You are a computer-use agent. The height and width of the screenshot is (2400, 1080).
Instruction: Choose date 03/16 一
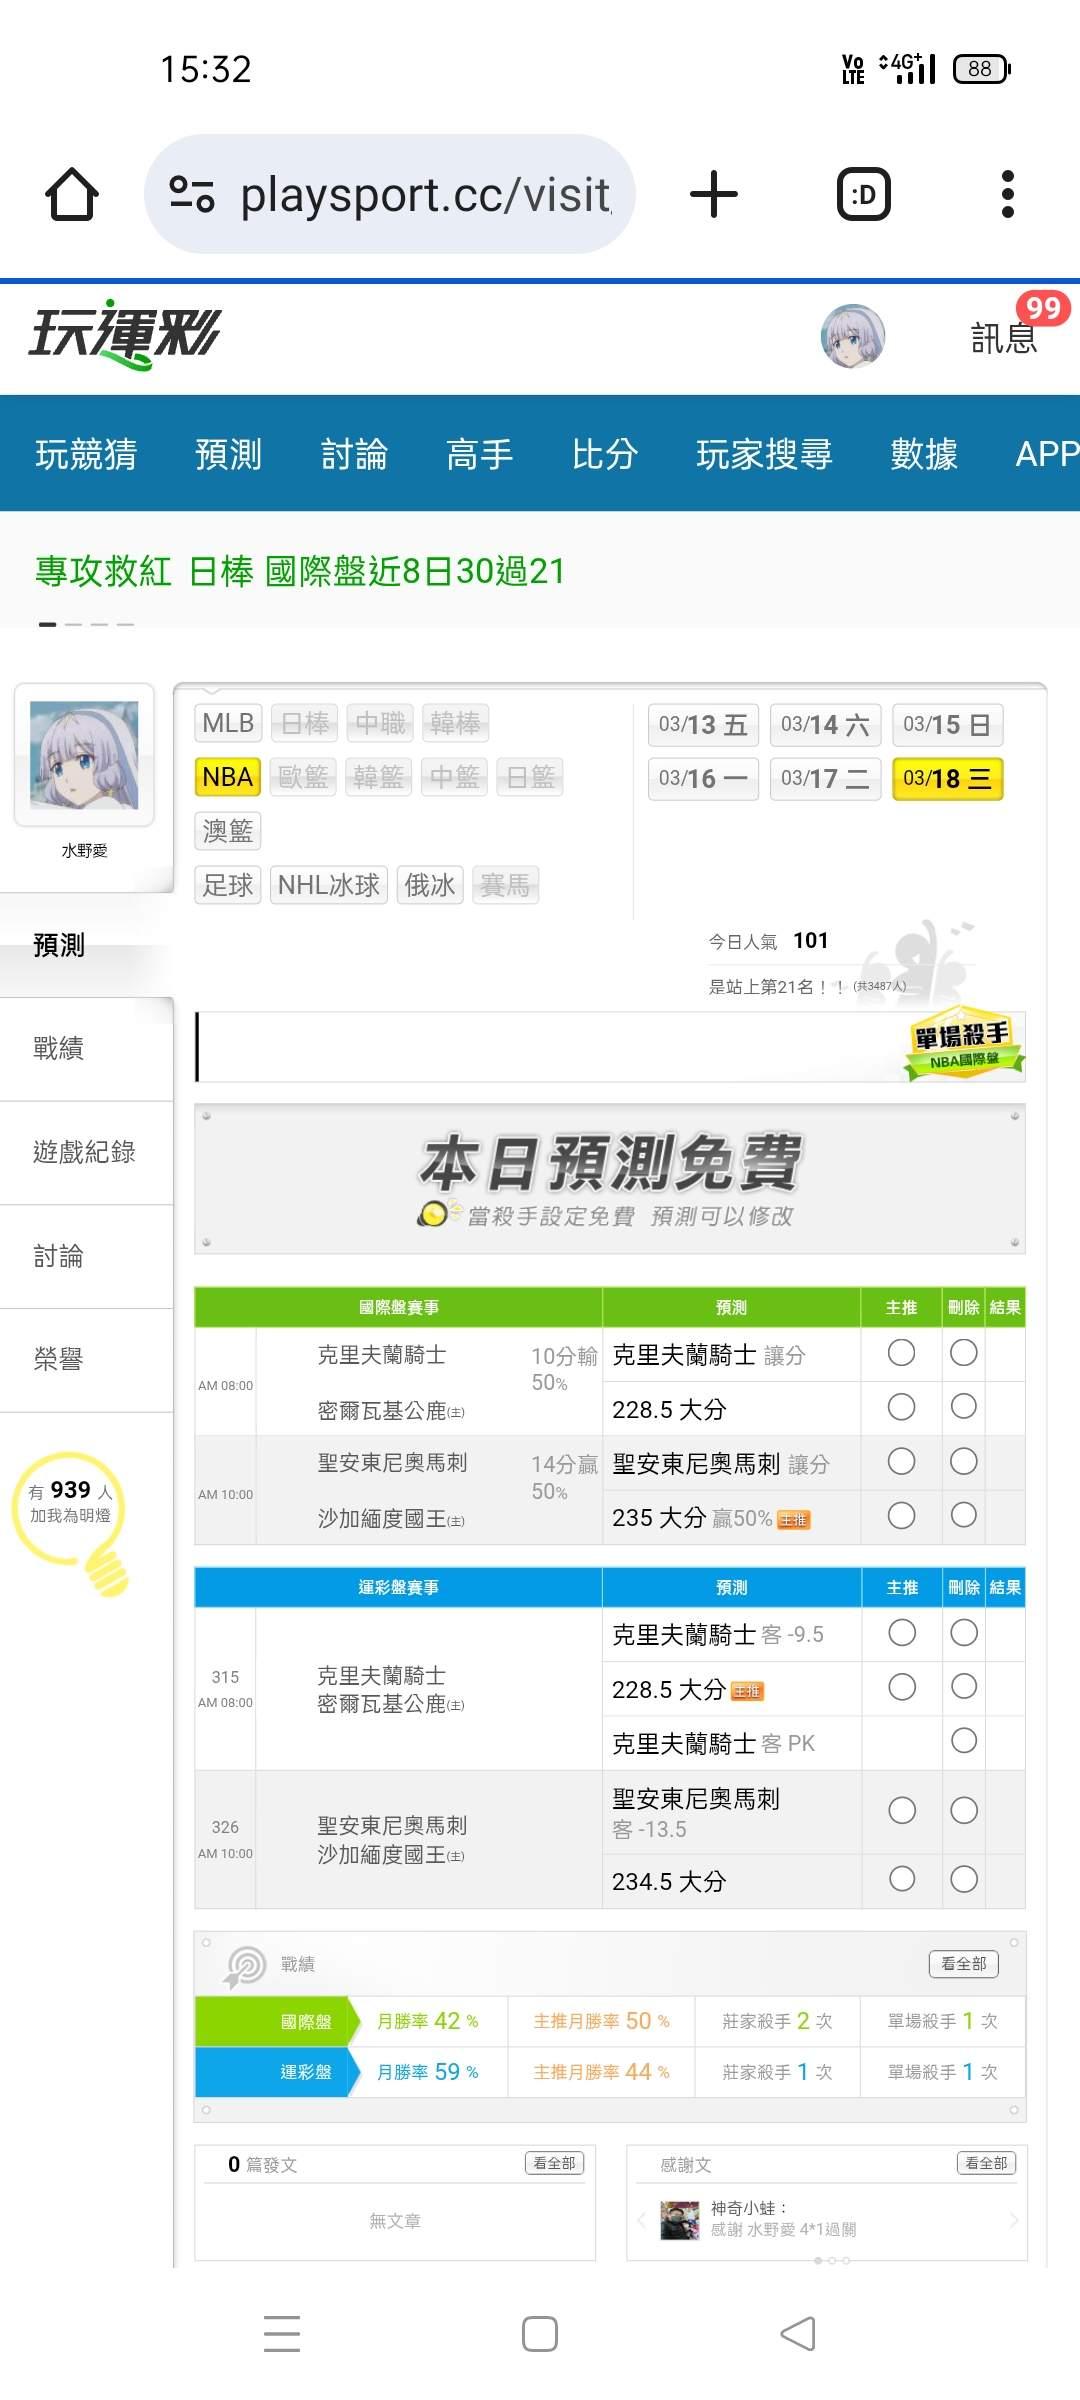(x=703, y=779)
